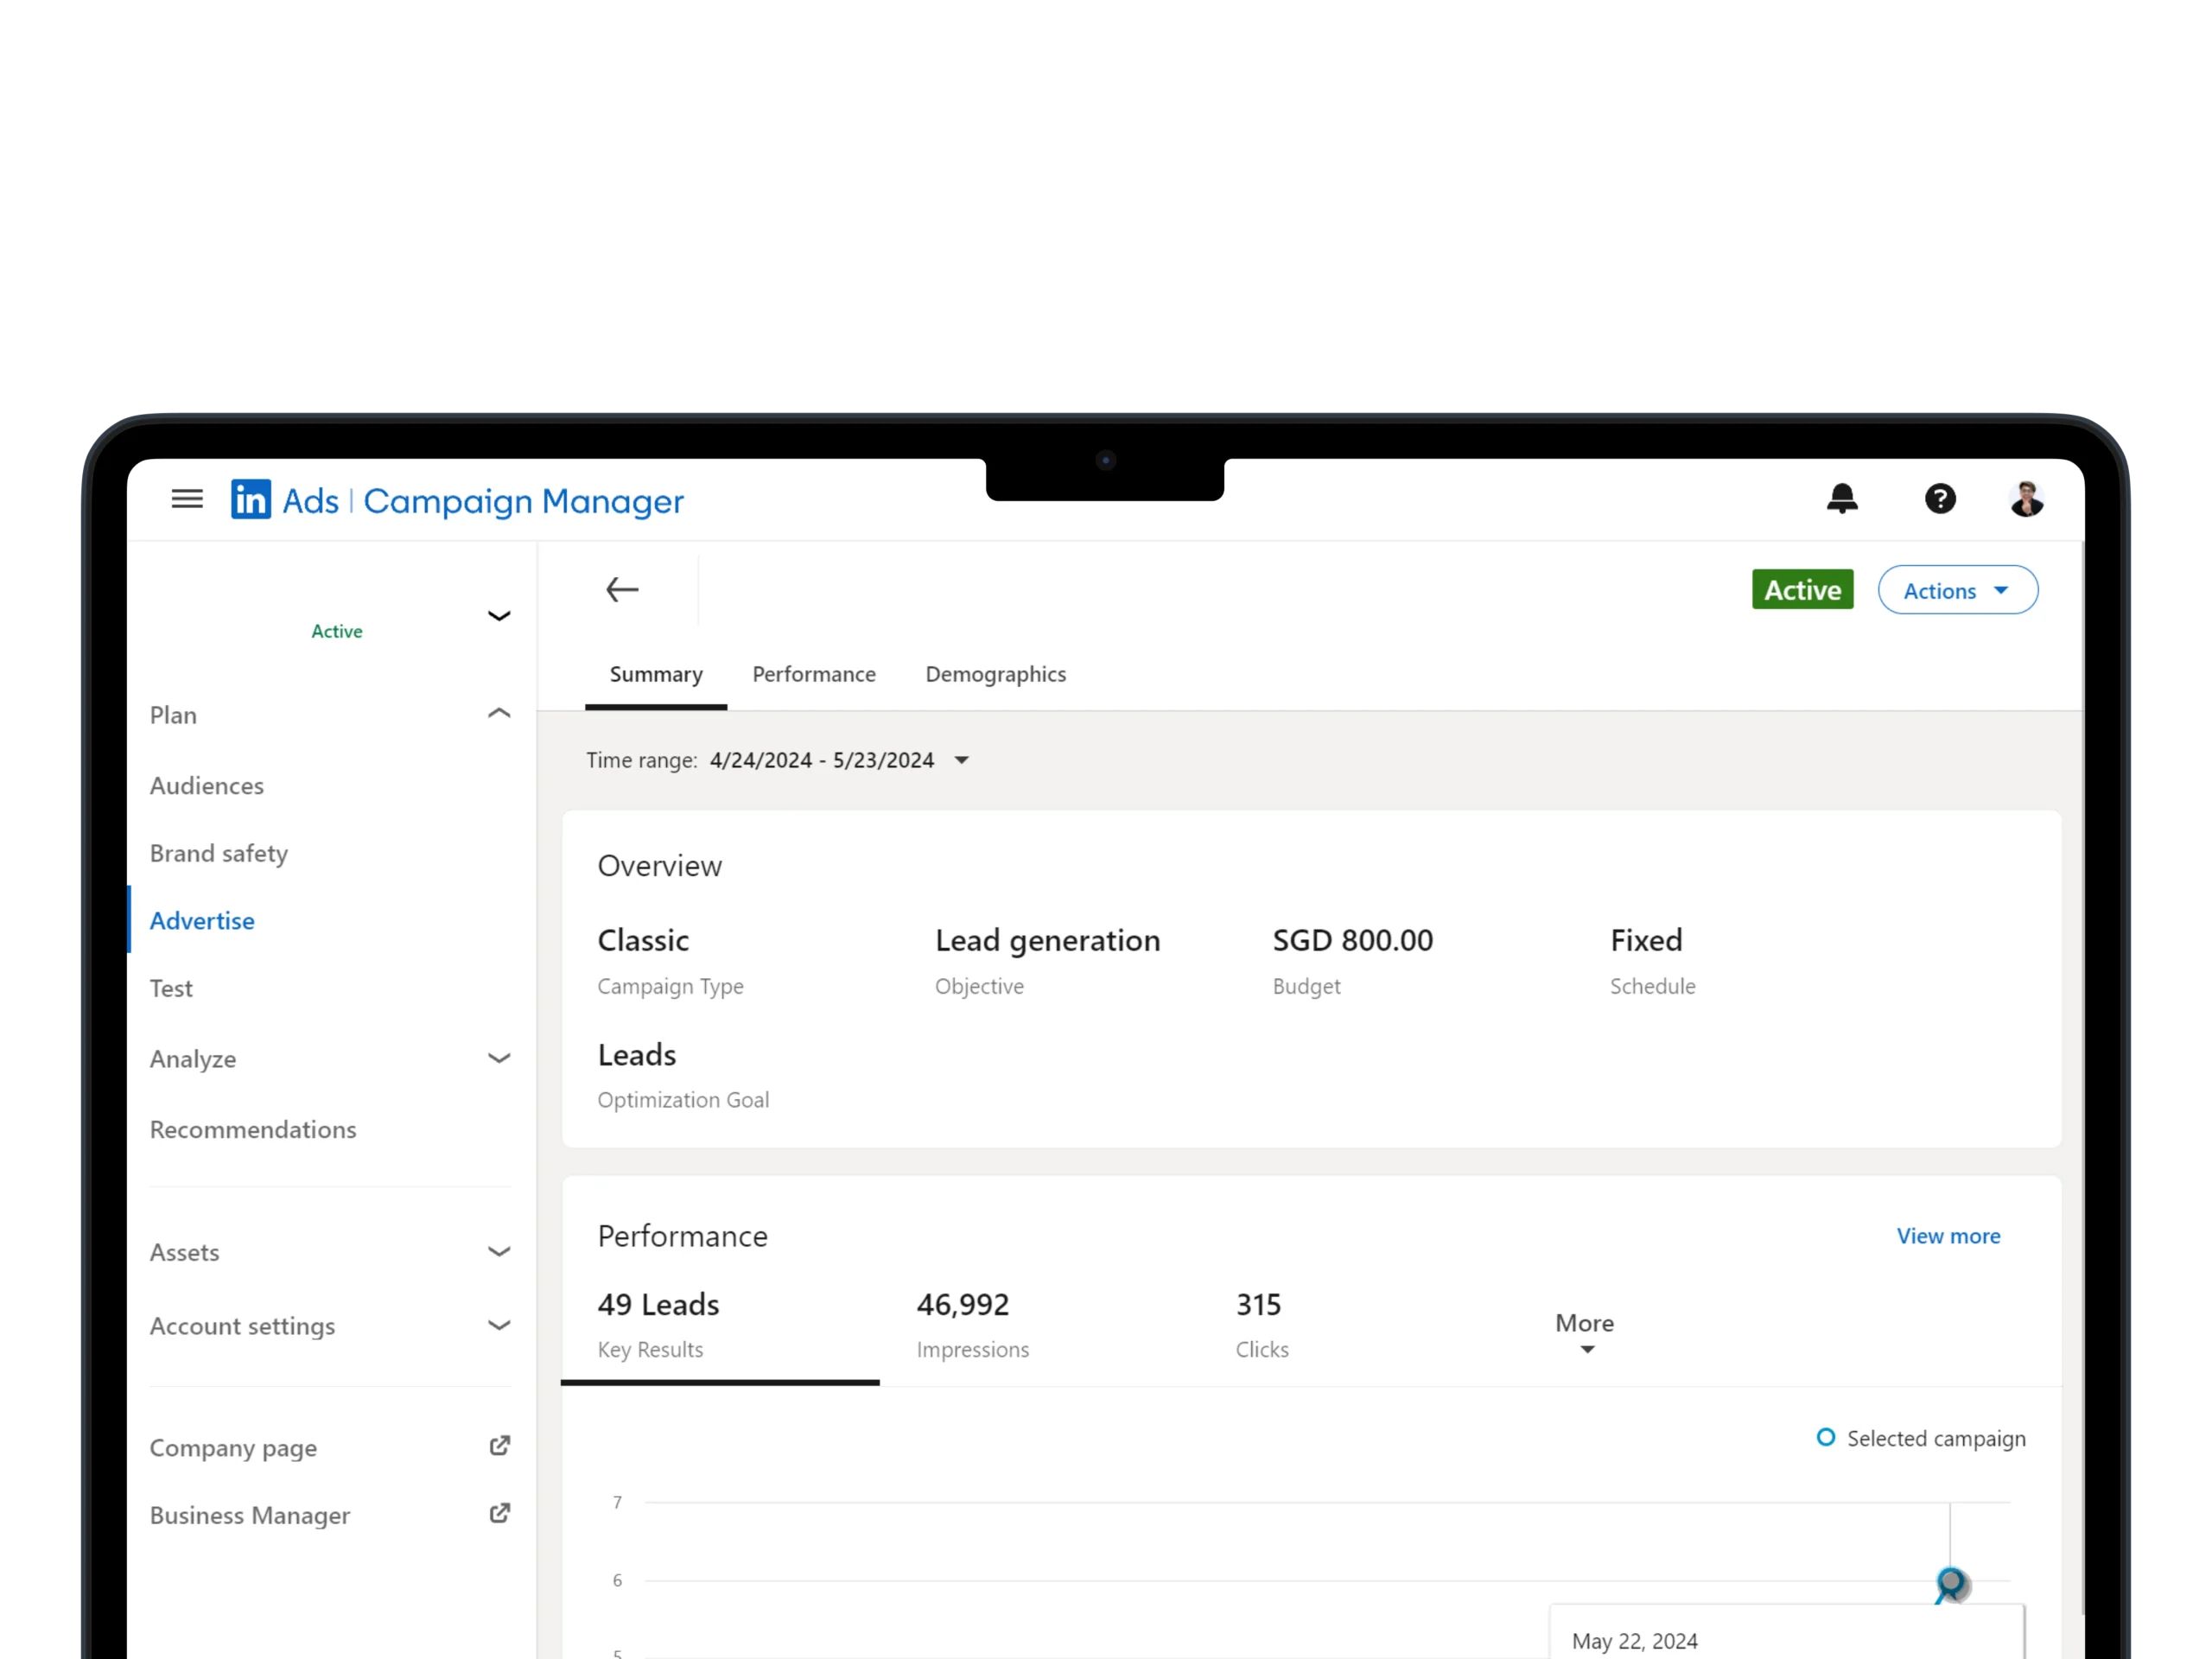This screenshot has width=2212, height=1659.
Task: Click the May 22, 2024 tooltip date
Action: tap(1634, 1641)
